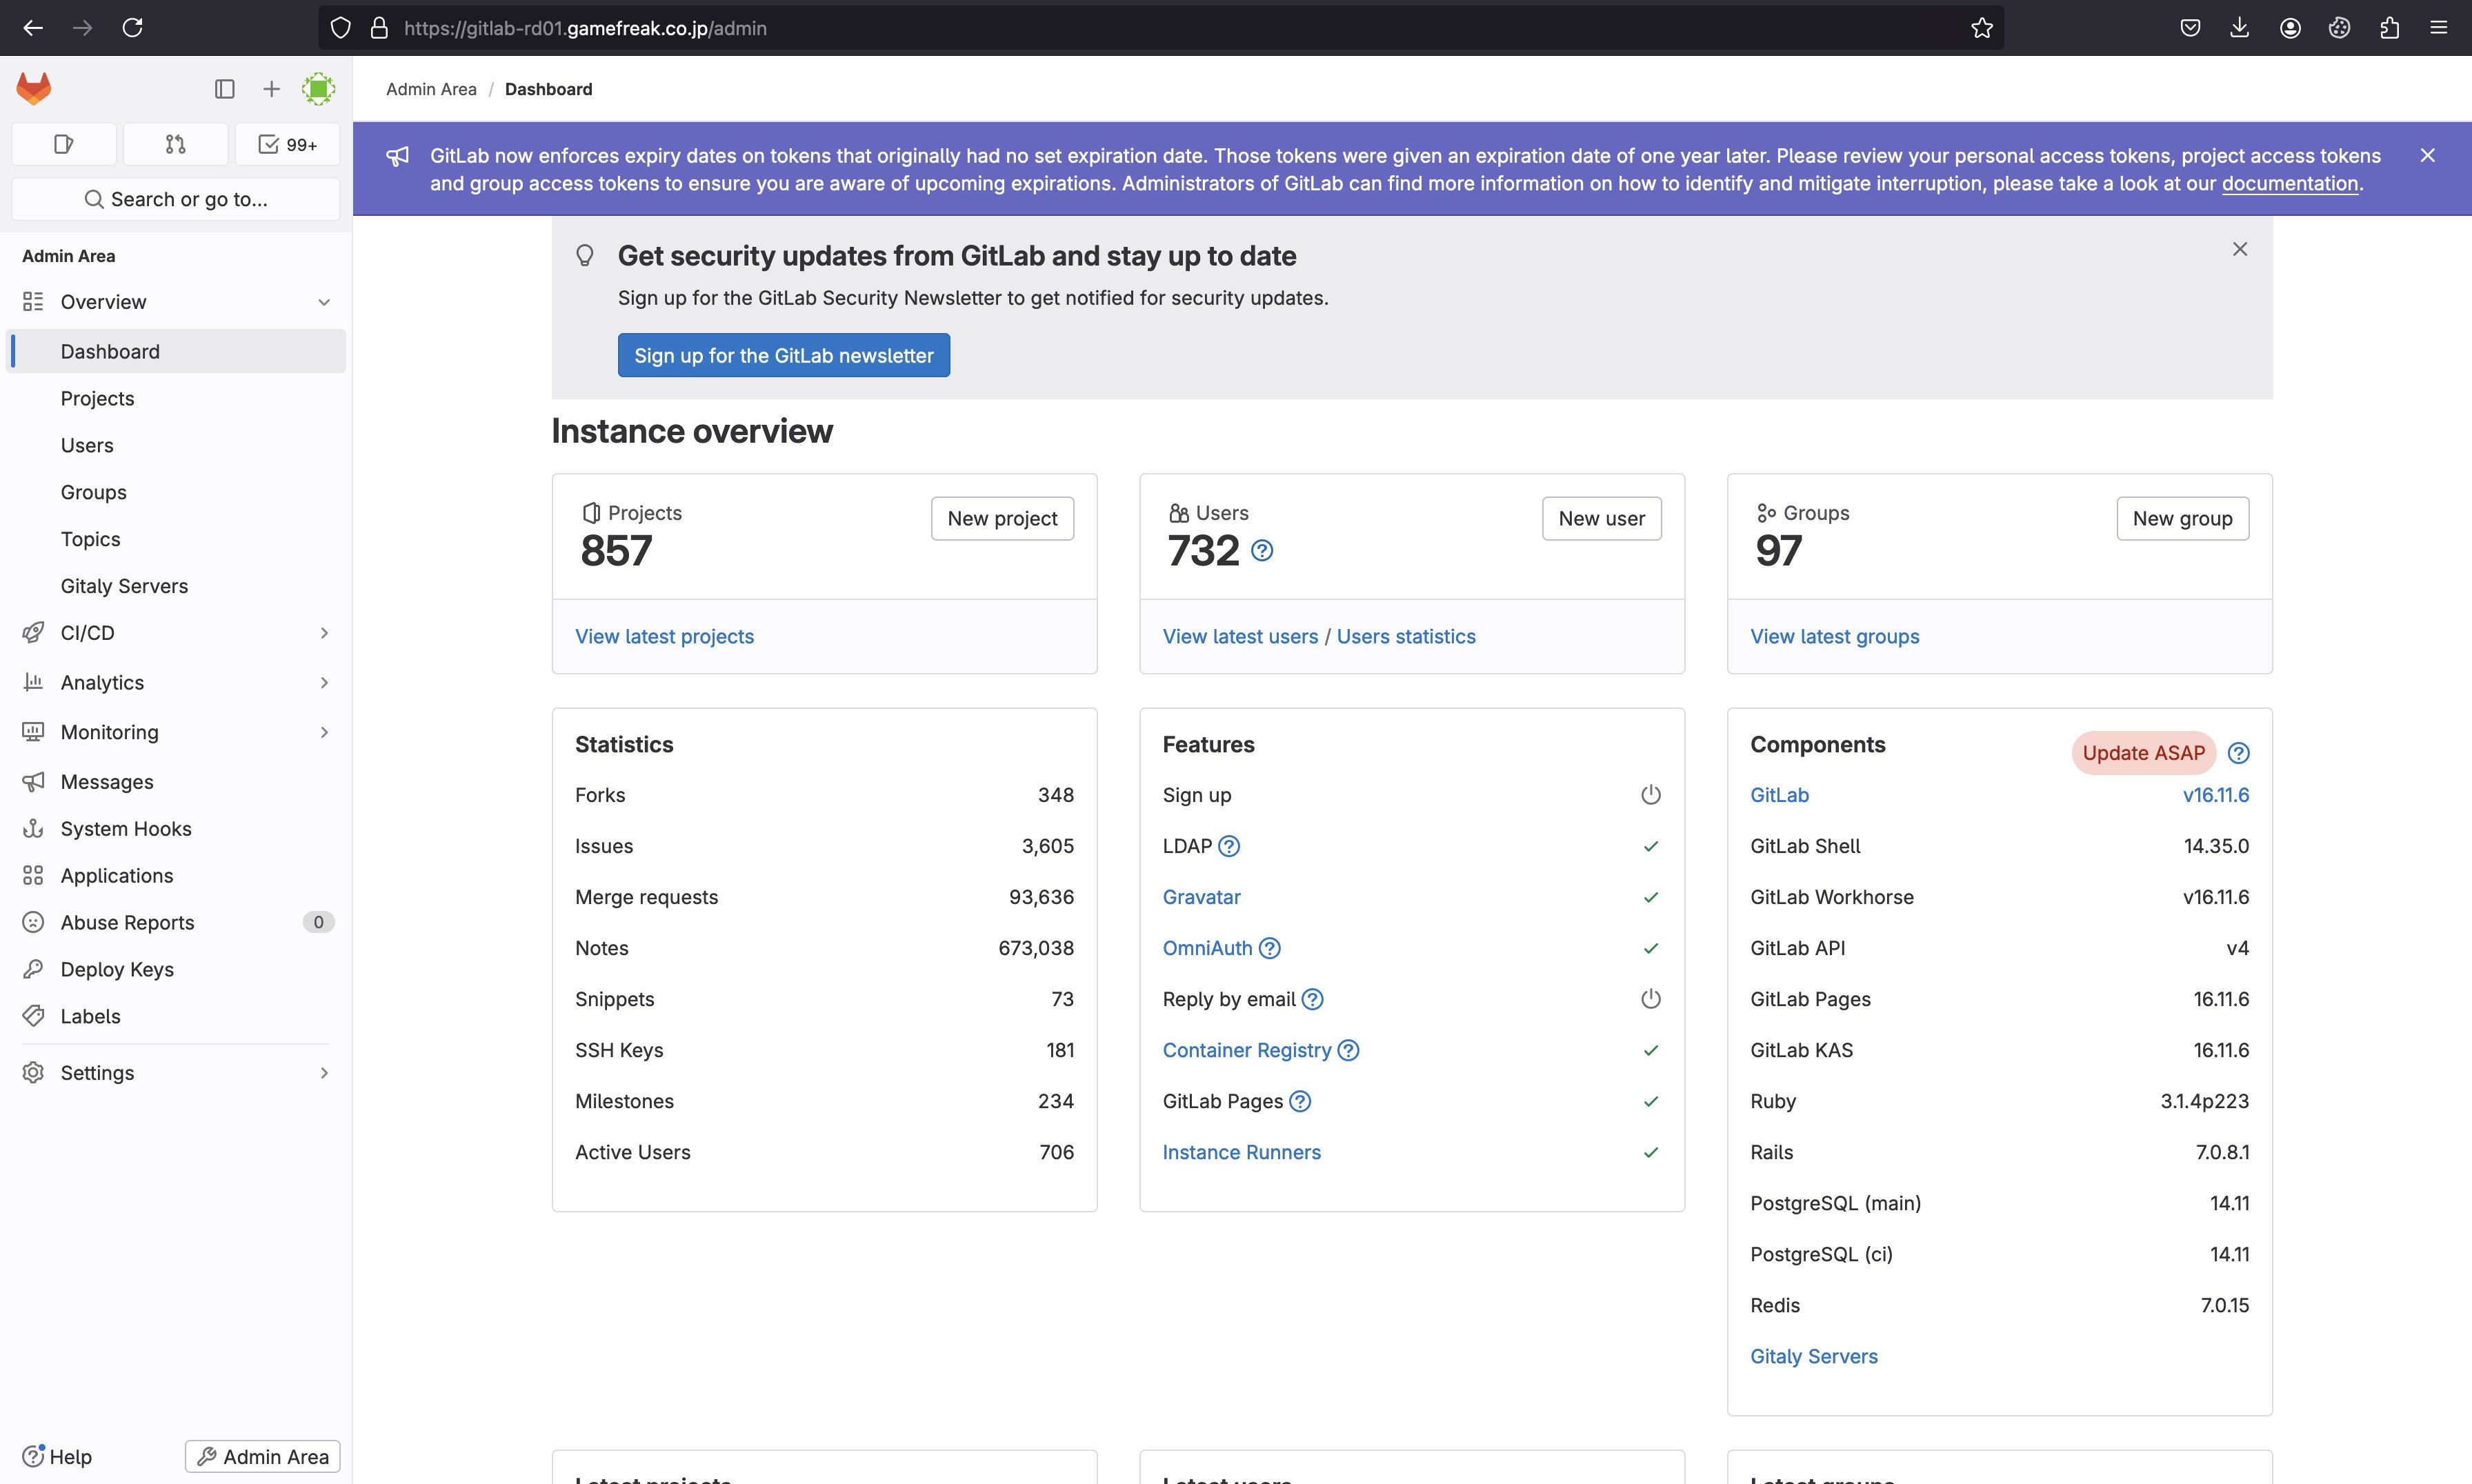
Task: Open the Instance Runners link
Action: point(1241,1152)
